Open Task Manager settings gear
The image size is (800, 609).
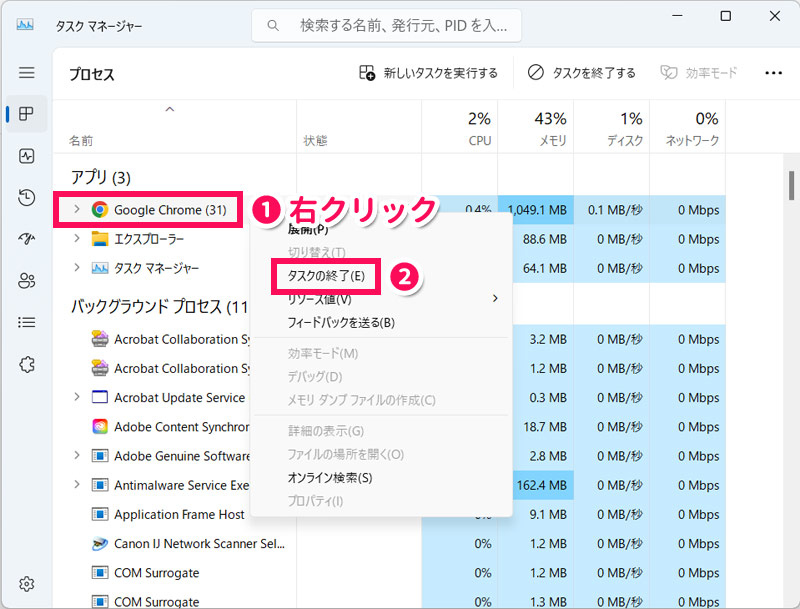pos(27,584)
